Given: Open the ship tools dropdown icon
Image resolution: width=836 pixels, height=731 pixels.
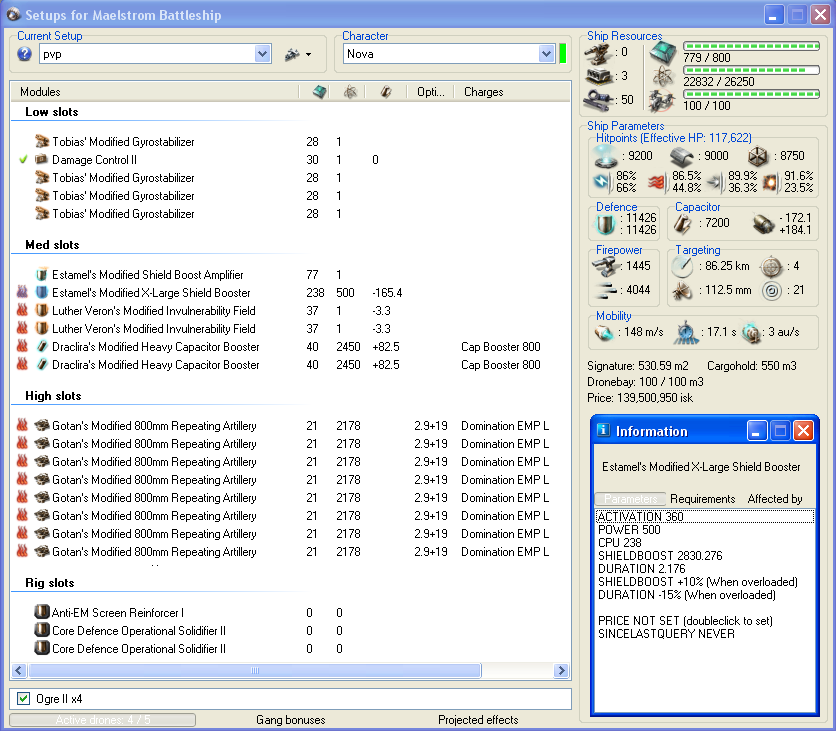Looking at the screenshot, I should pyautogui.click(x=297, y=54).
